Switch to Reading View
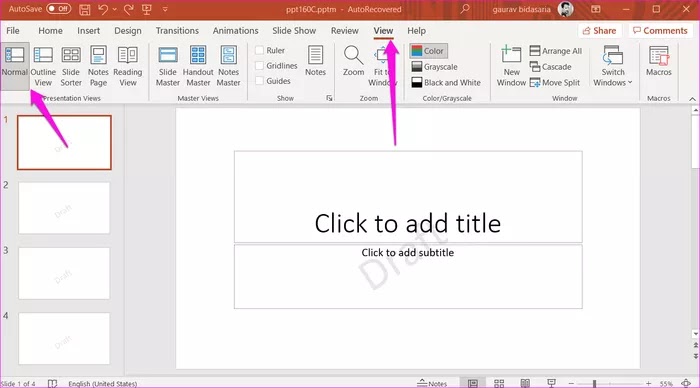The height and width of the screenshot is (388, 700). click(128, 66)
